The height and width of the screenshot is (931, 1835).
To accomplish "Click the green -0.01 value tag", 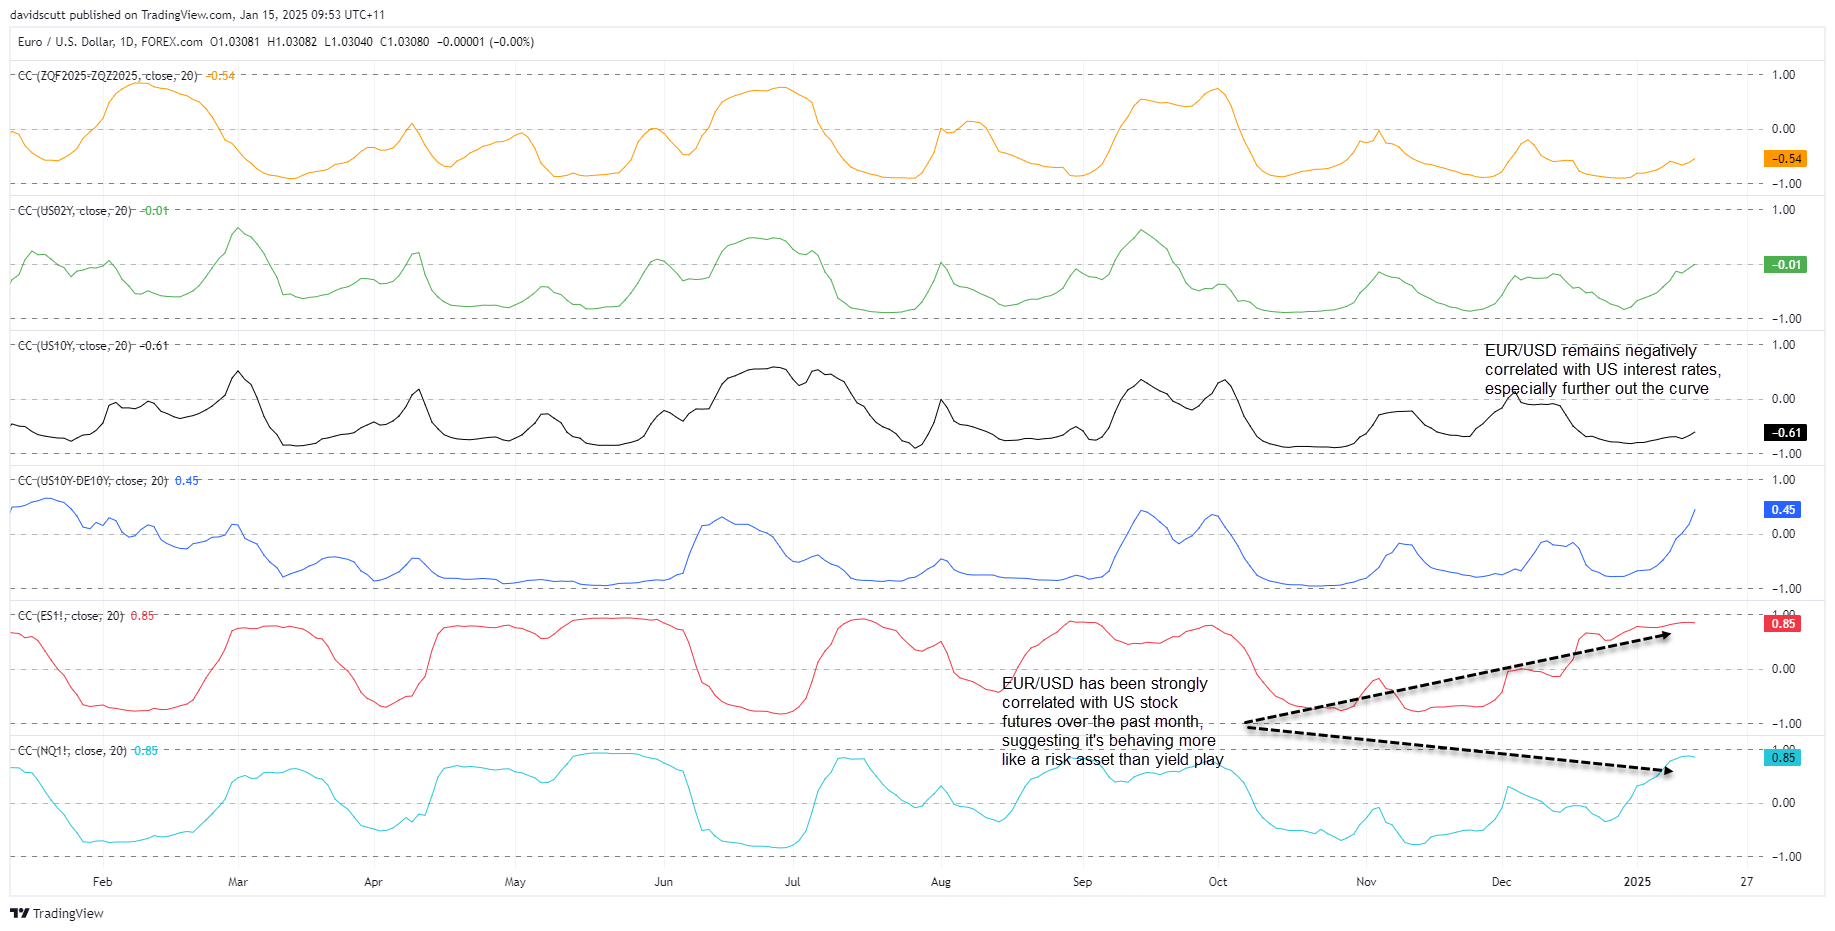I will pos(1785,265).
